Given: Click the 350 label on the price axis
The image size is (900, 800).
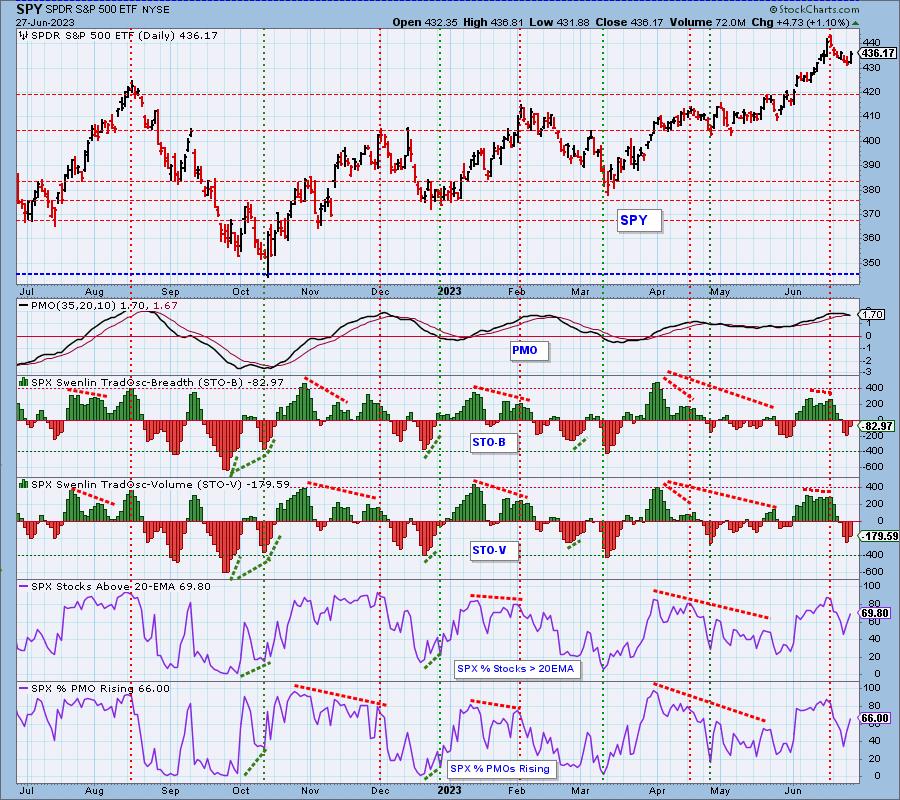Looking at the screenshot, I should 871,263.
